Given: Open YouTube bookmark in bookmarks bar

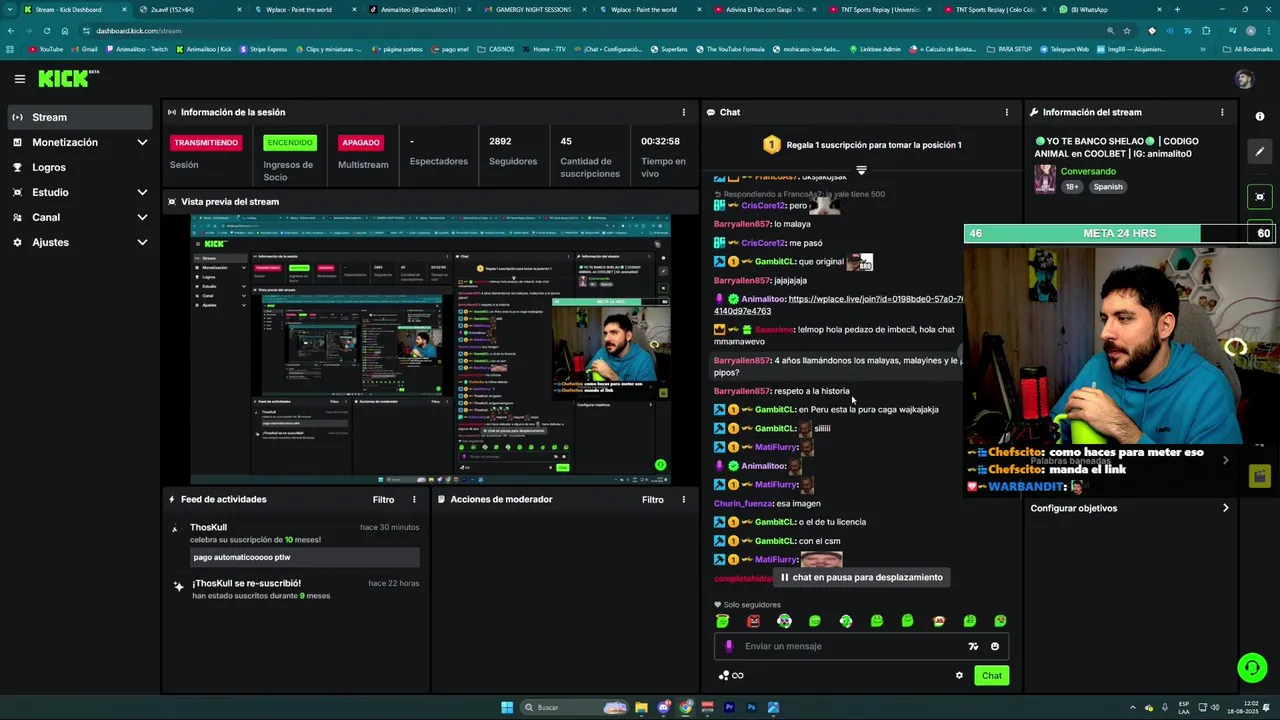Looking at the screenshot, I should (46, 49).
